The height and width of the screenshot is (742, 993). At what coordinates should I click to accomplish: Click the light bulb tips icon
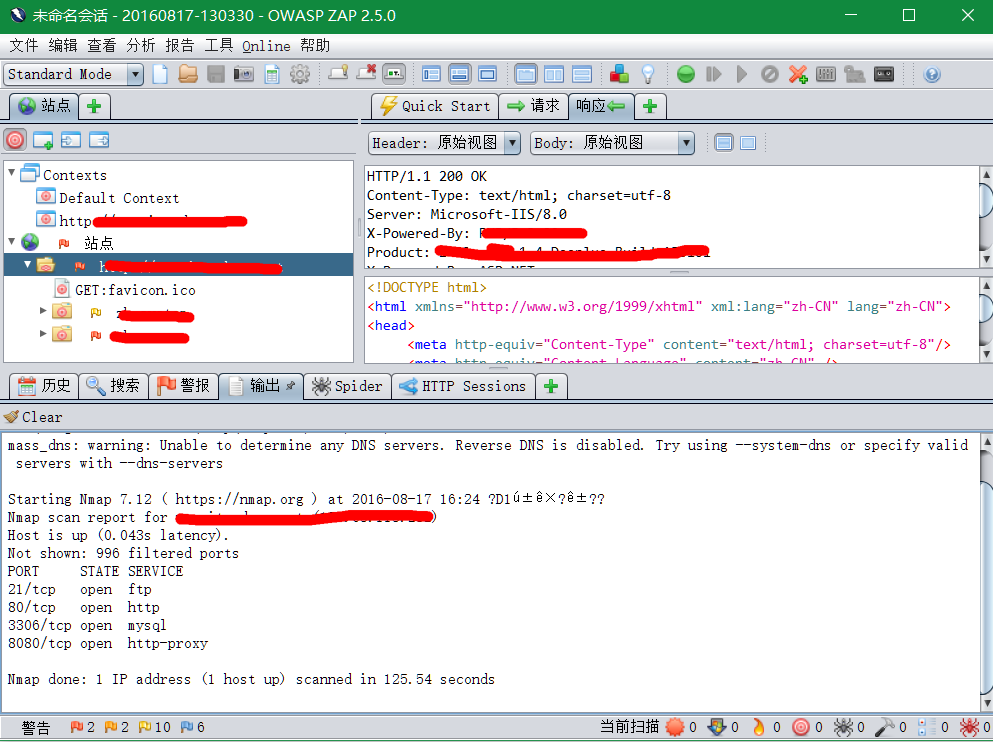point(648,74)
